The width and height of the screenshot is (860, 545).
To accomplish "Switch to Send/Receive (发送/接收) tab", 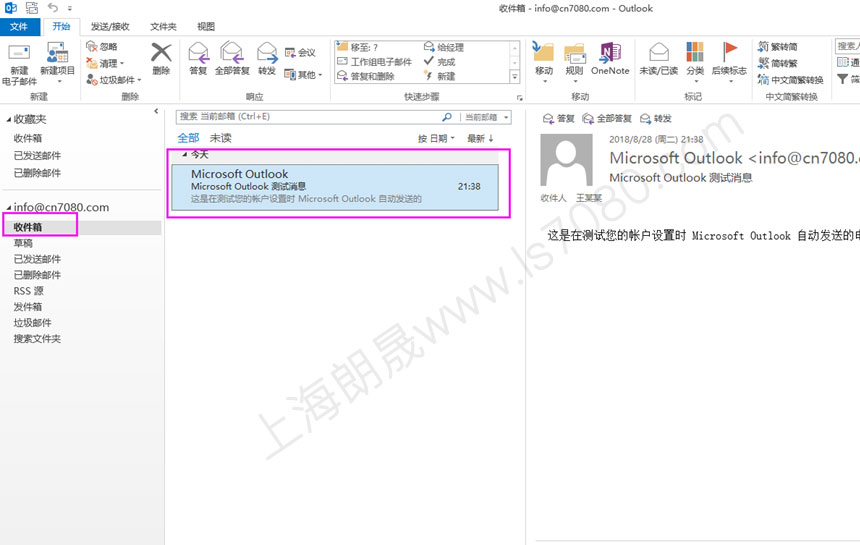I will [110, 26].
